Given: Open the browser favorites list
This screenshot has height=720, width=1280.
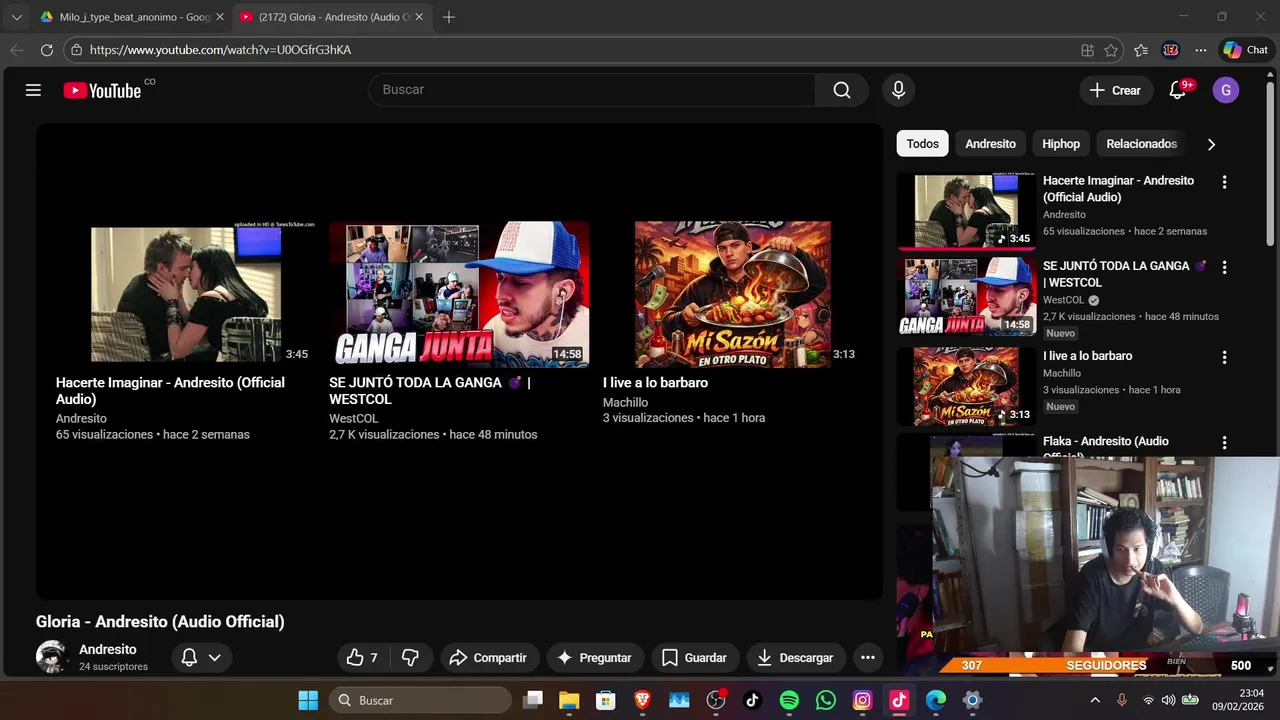Looking at the screenshot, I should 1141,50.
